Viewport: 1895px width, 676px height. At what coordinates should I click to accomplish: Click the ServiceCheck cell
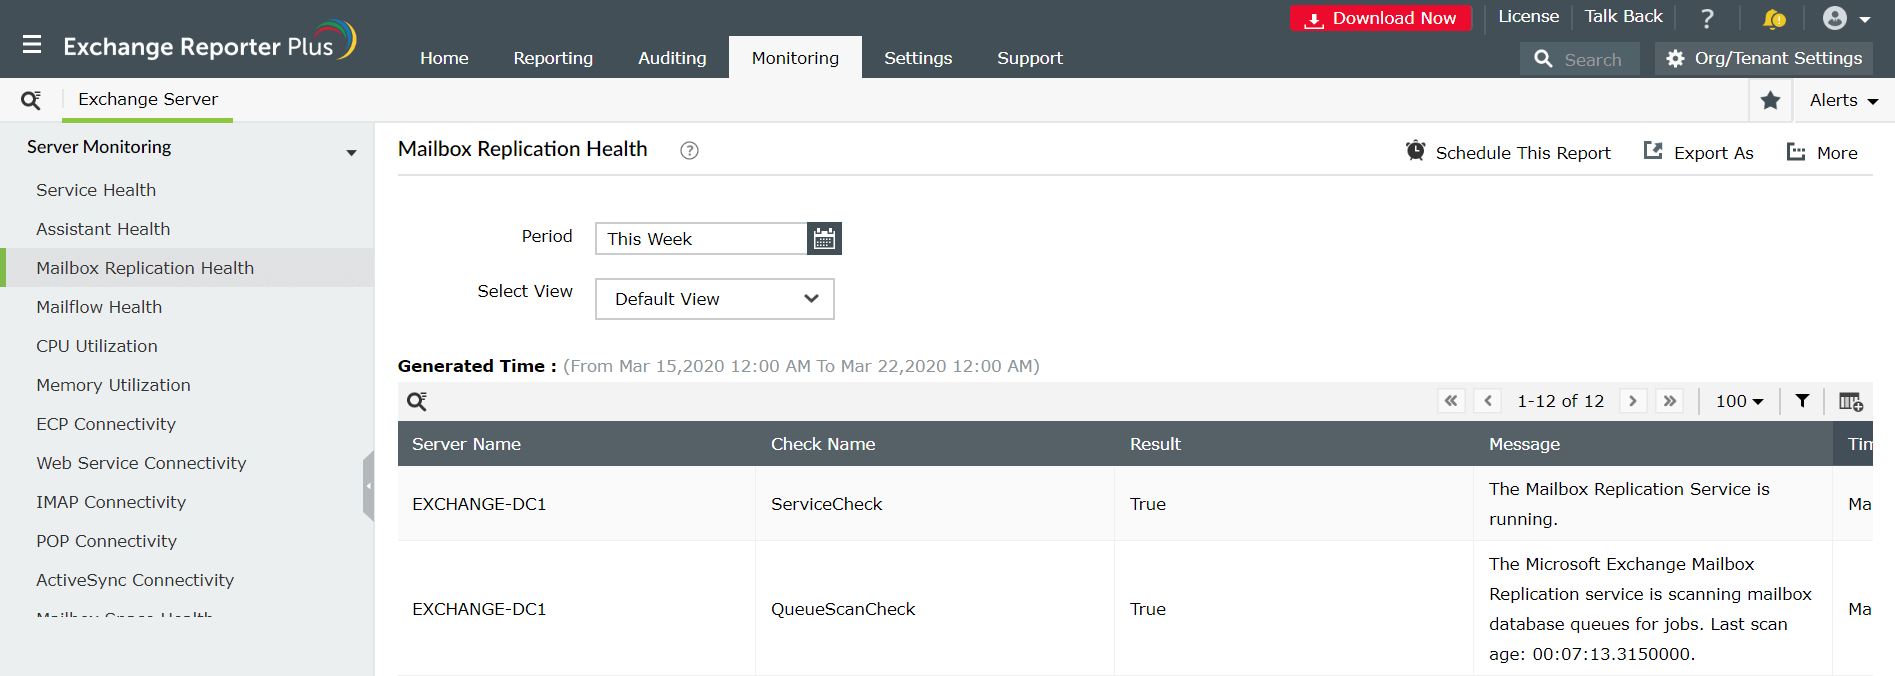coord(826,504)
